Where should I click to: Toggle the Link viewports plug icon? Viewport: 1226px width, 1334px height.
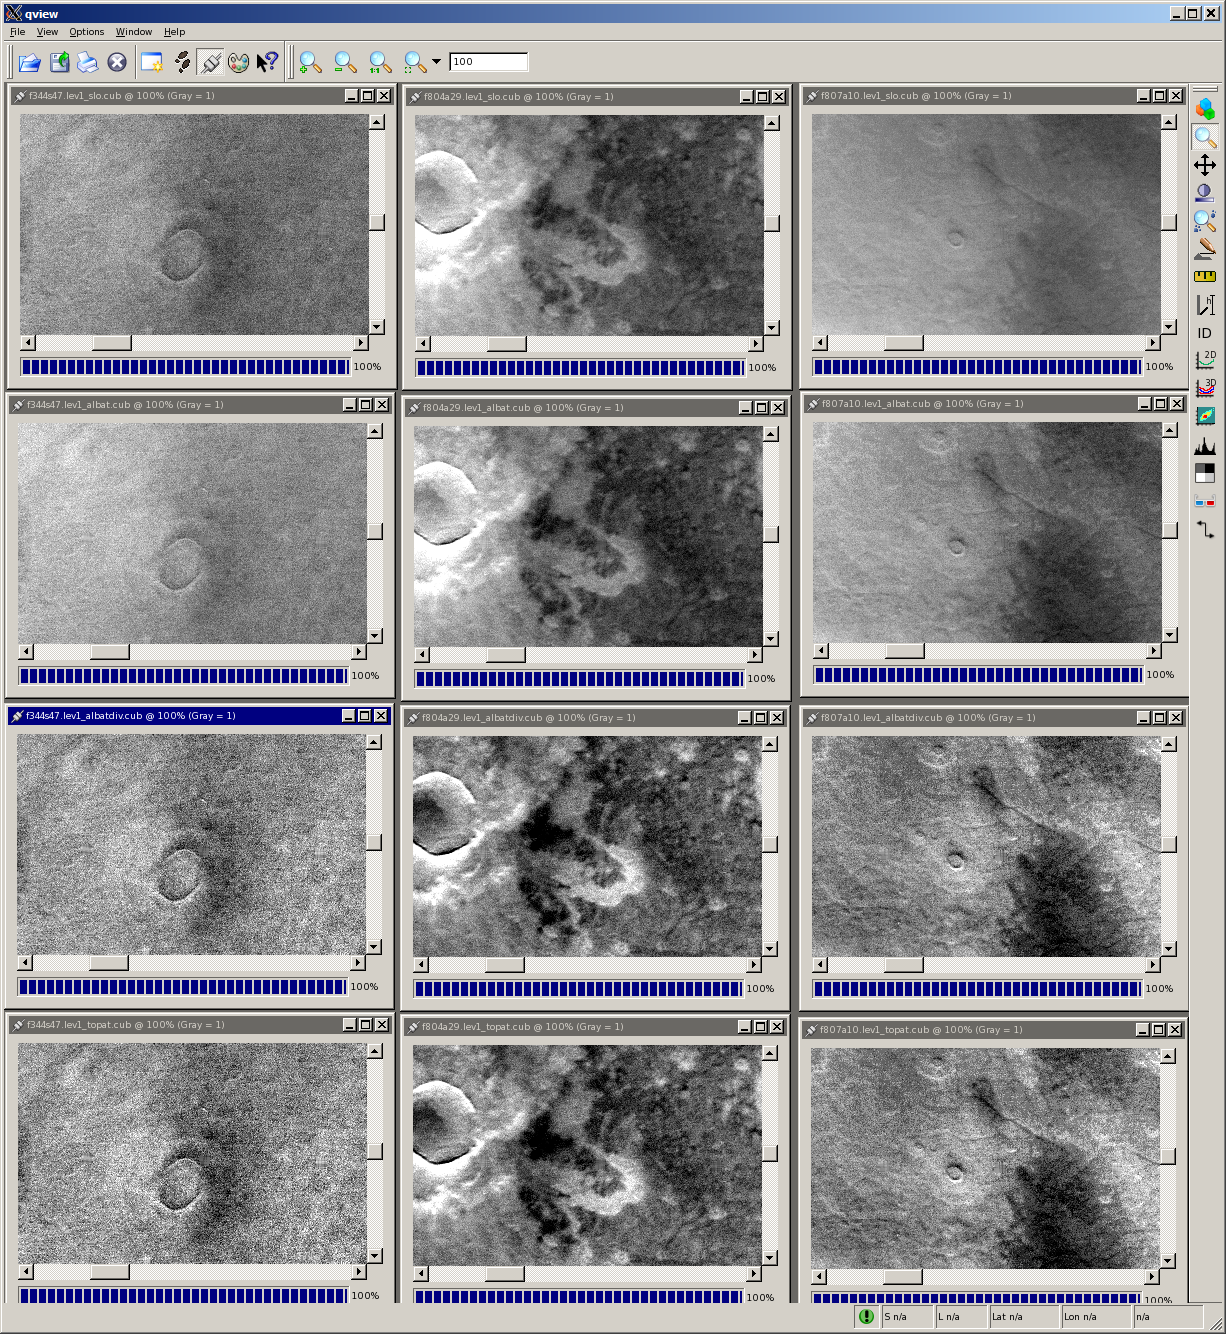[210, 63]
